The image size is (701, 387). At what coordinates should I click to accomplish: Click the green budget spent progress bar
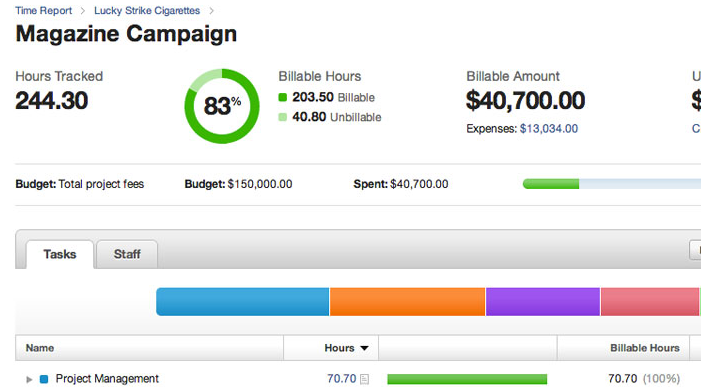[551, 184]
